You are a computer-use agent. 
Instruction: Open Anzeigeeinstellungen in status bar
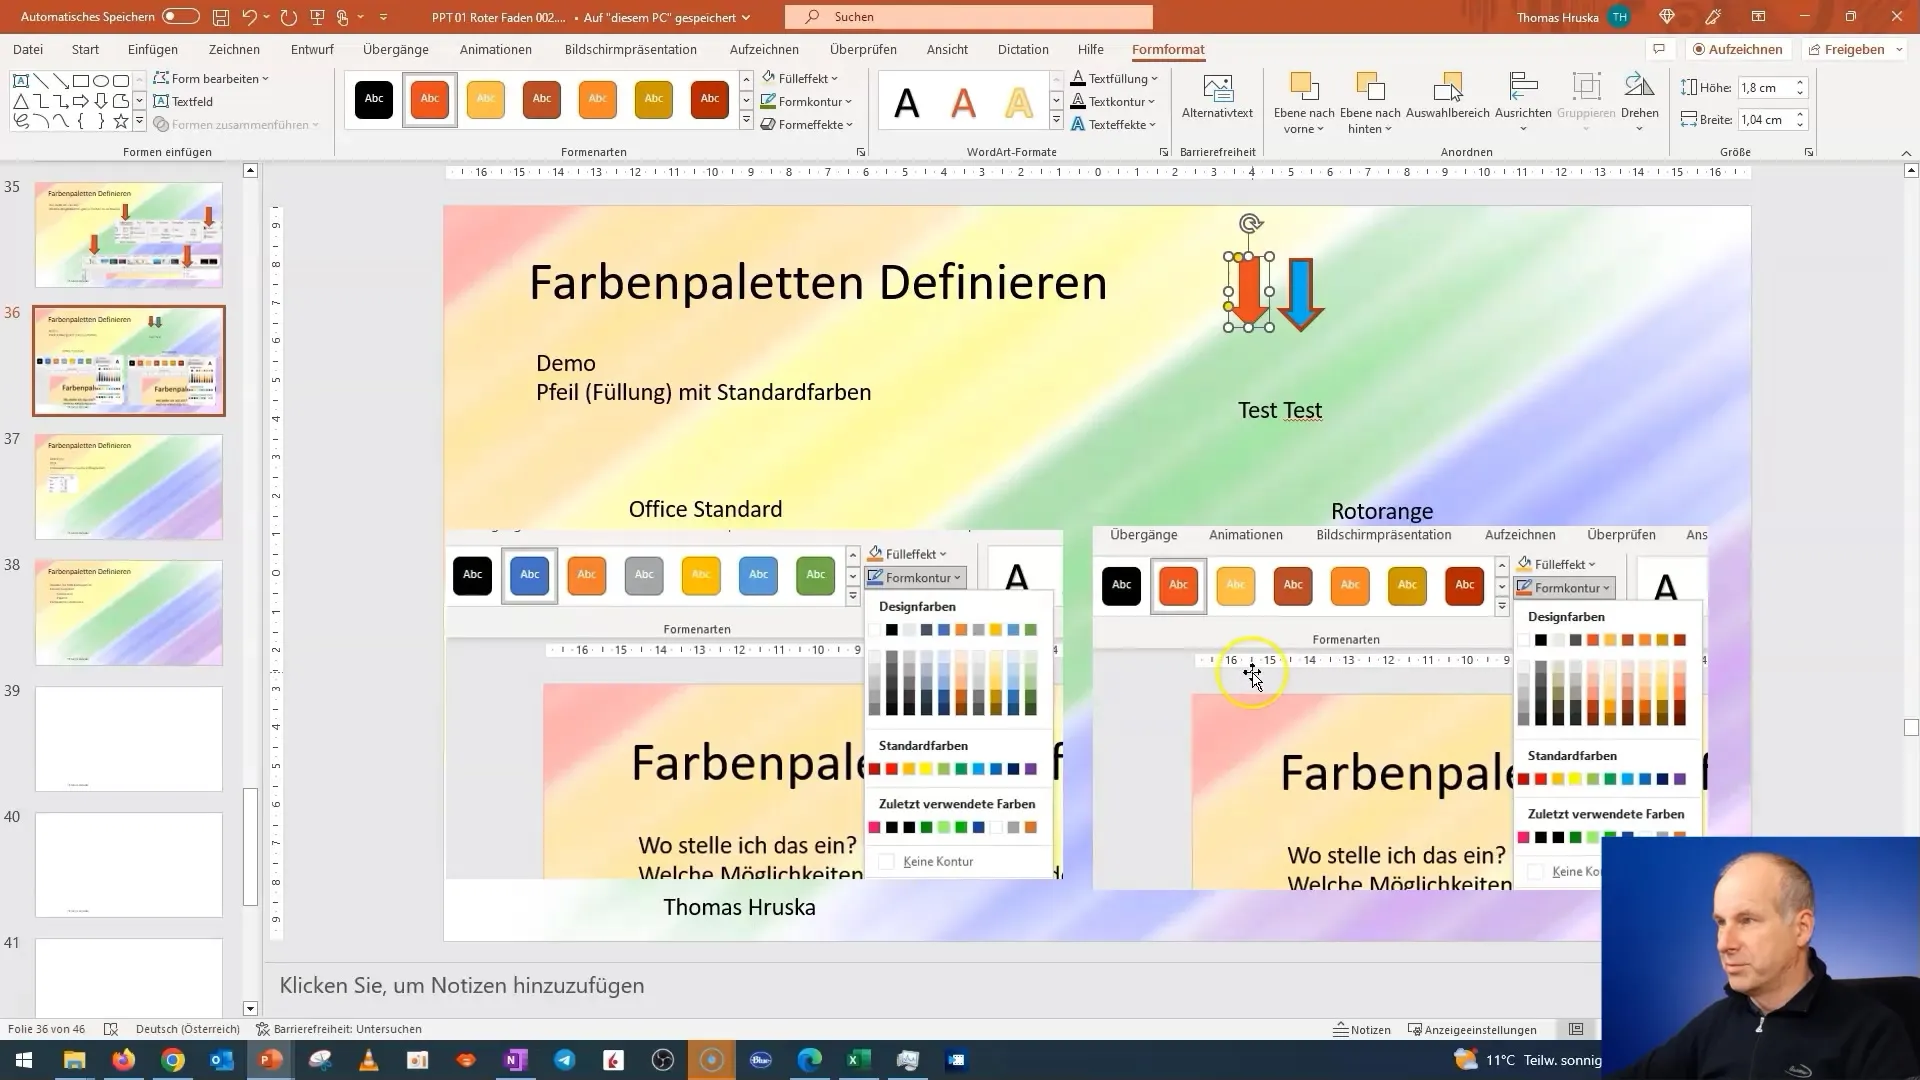coord(1472,1029)
